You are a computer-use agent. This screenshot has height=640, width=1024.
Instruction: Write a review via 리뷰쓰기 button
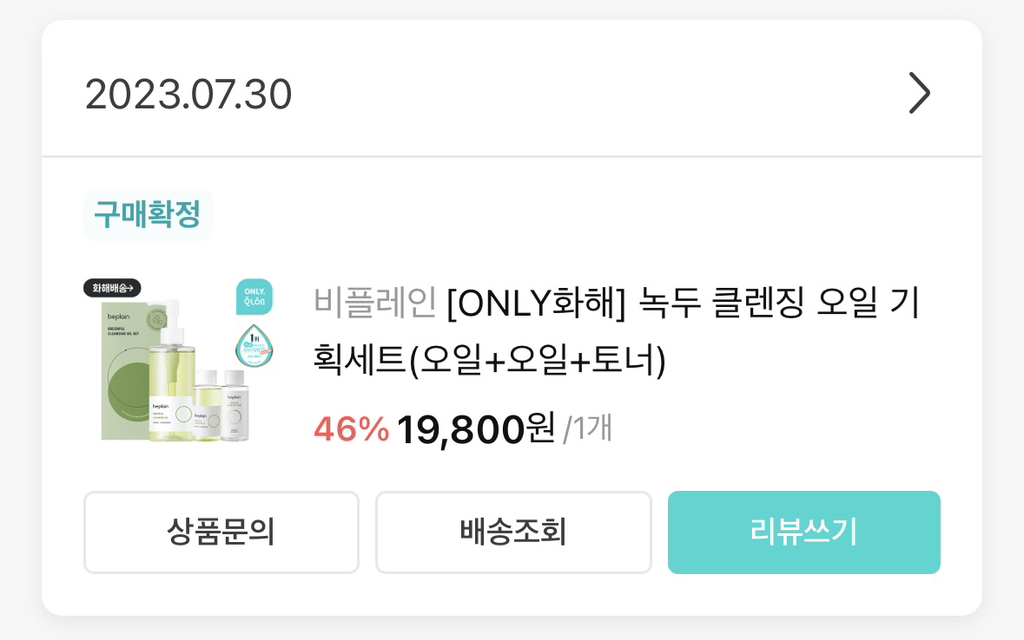pos(804,533)
